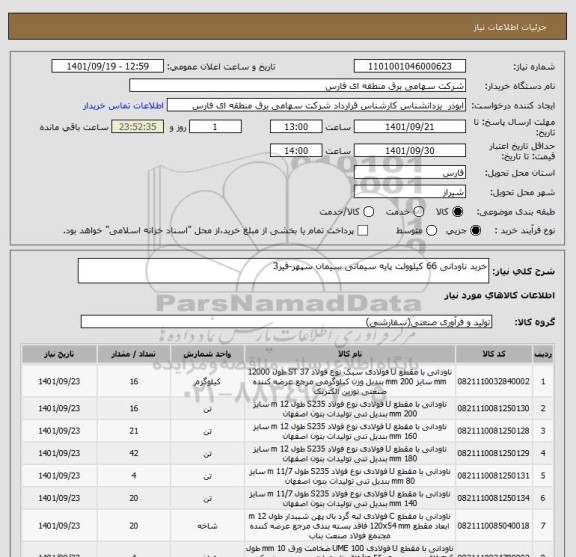The width and height of the screenshot is (576, 557).
Task: Click the remaining time countdown 23:52:35
Action: coord(138,127)
